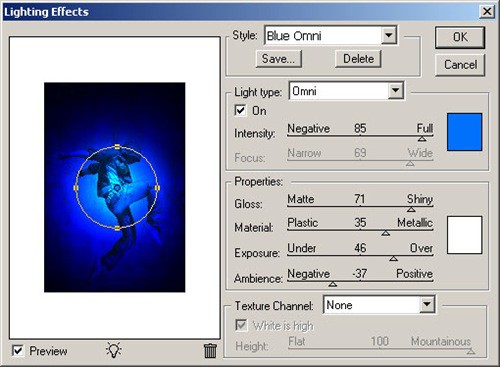Screen dimensions: 500x367
Task: Click the trash can delete-light icon
Action: coord(210,351)
